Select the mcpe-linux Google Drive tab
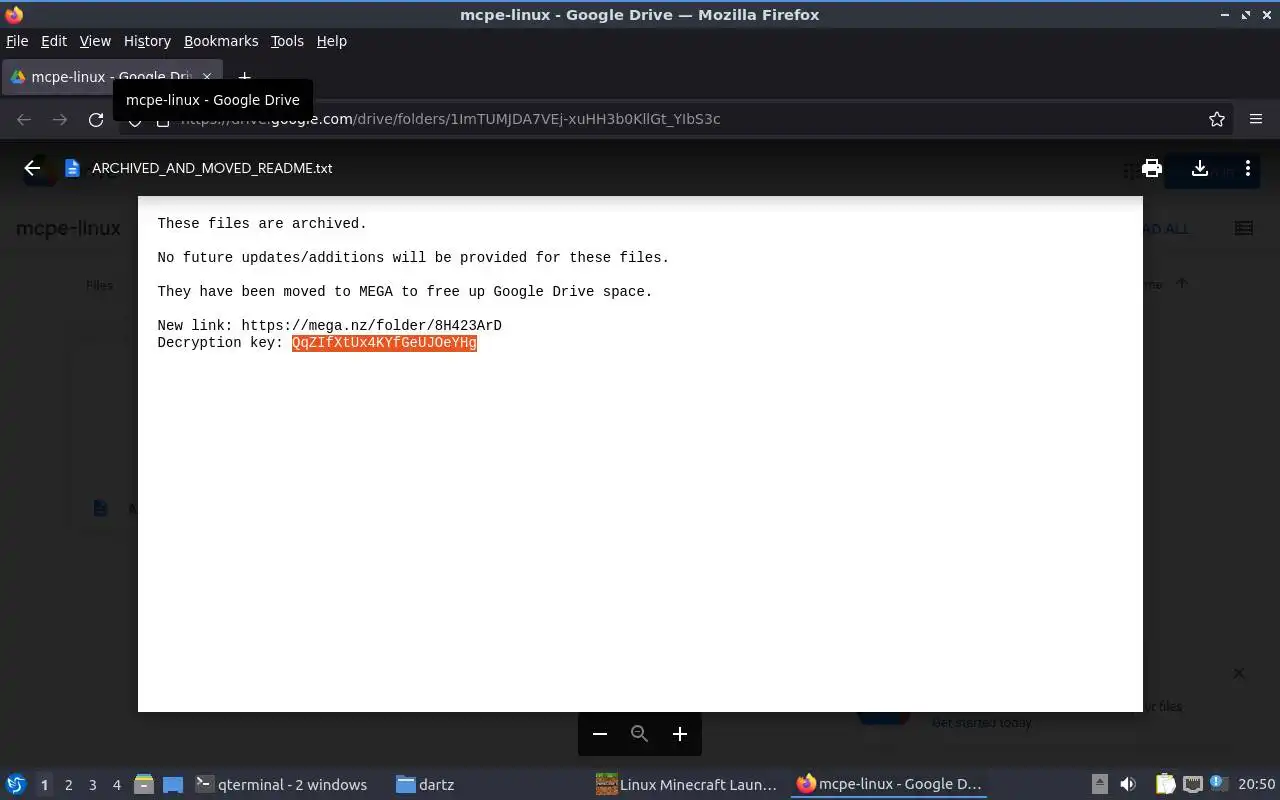 (x=112, y=76)
